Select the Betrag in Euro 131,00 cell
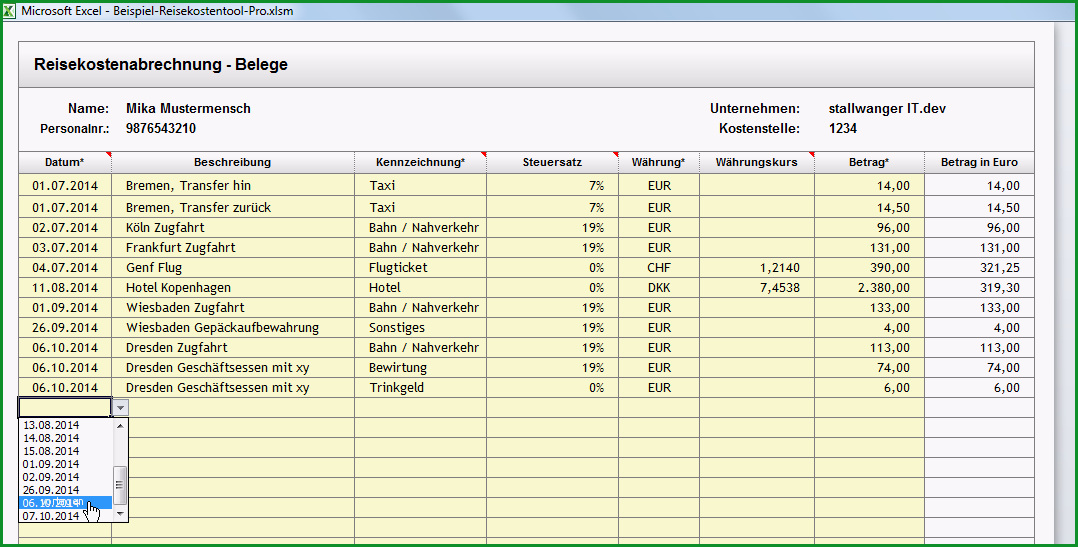This screenshot has height=547, width=1078. pyautogui.click(x=979, y=247)
